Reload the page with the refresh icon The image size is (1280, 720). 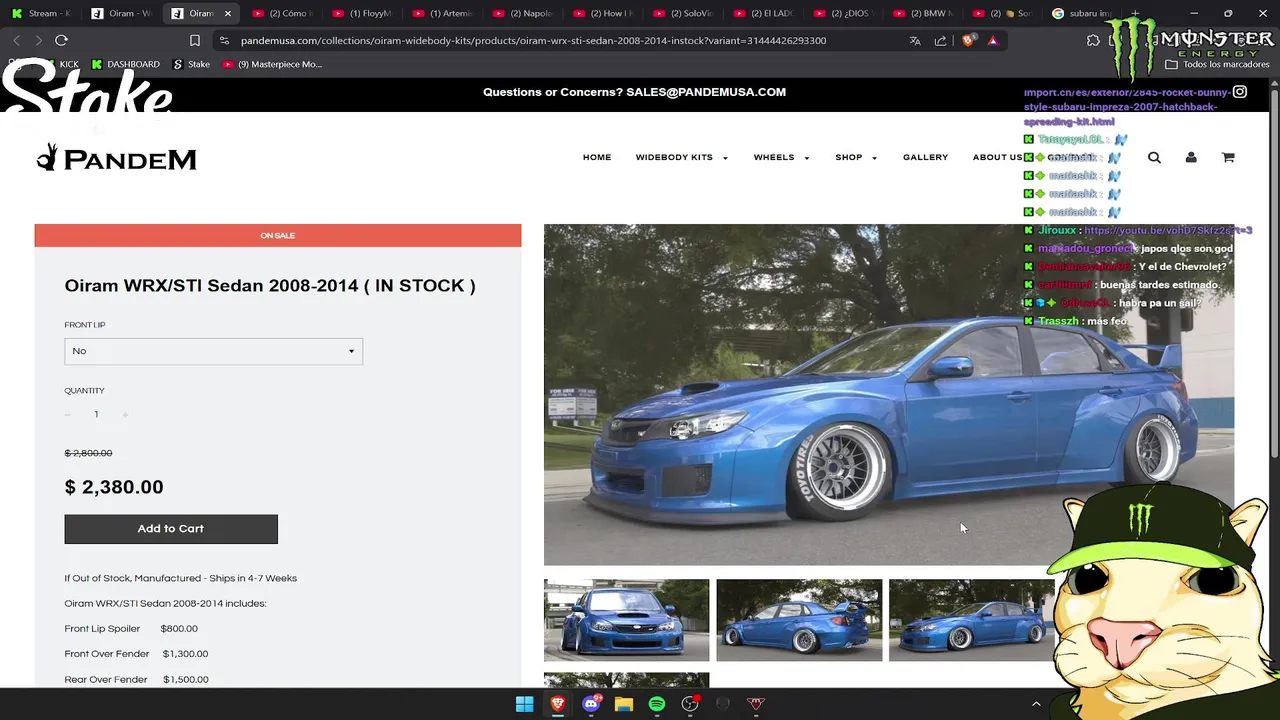(61, 40)
